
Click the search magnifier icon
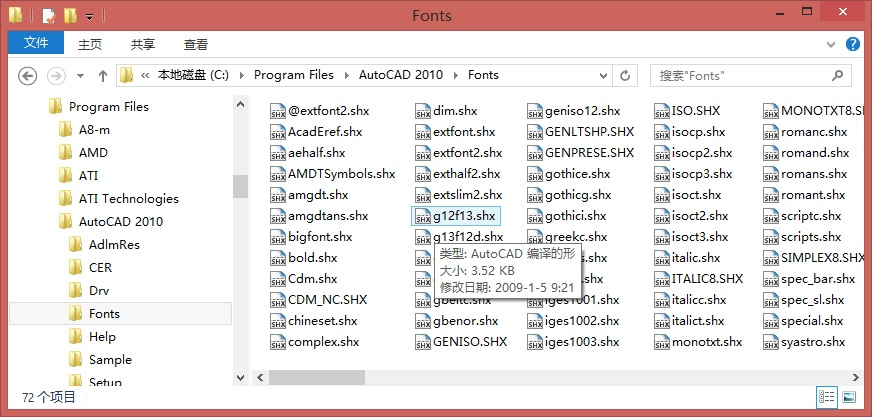(x=837, y=75)
